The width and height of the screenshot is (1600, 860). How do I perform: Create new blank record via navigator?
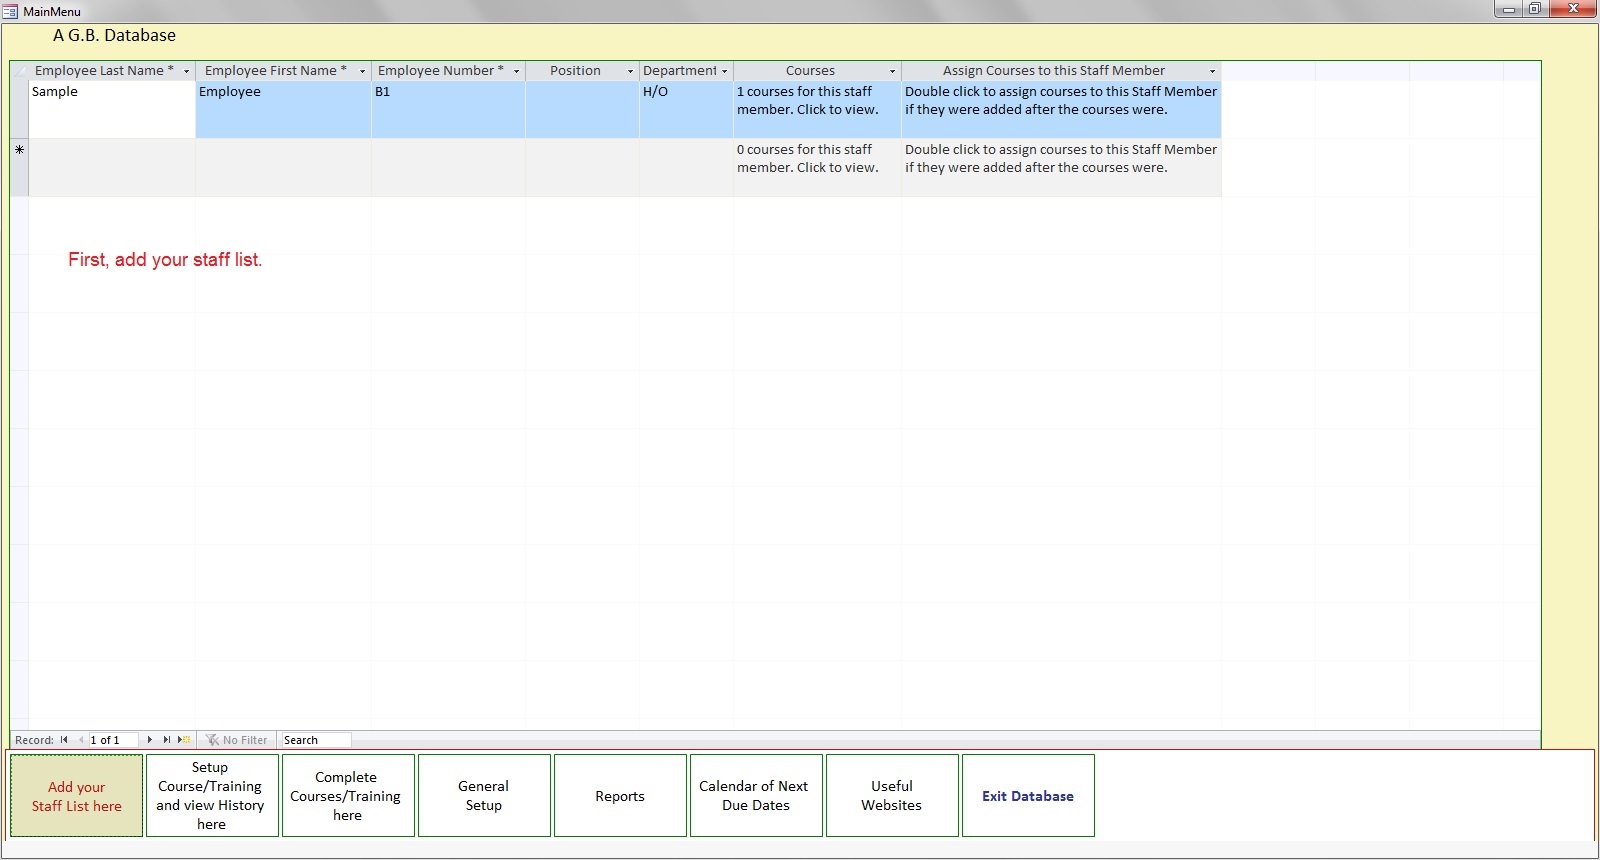pyautogui.click(x=184, y=740)
